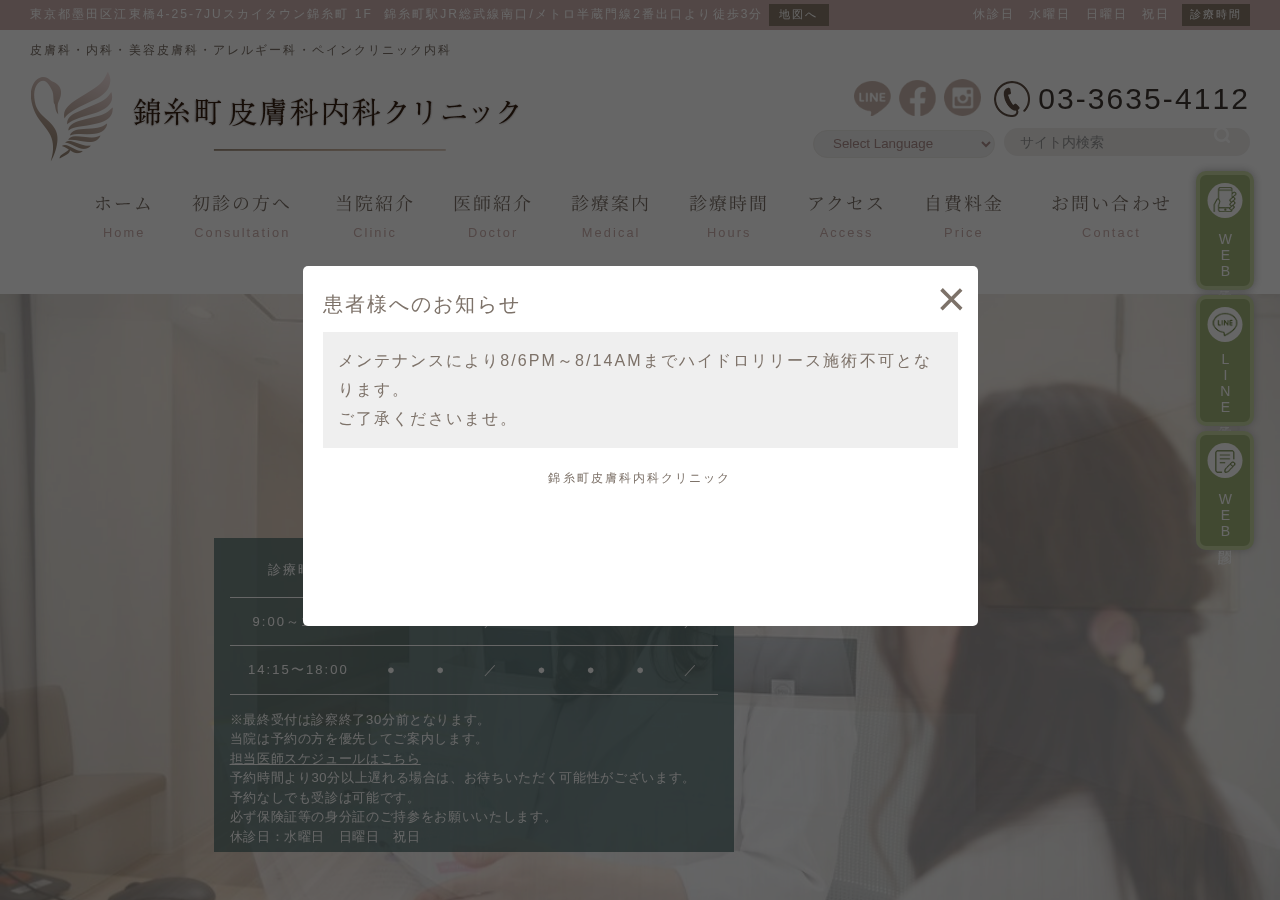1280x900 pixels.
Task: Click the 錦糸町皮膚科内科クリニック header title
Action: pyautogui.click(x=328, y=112)
